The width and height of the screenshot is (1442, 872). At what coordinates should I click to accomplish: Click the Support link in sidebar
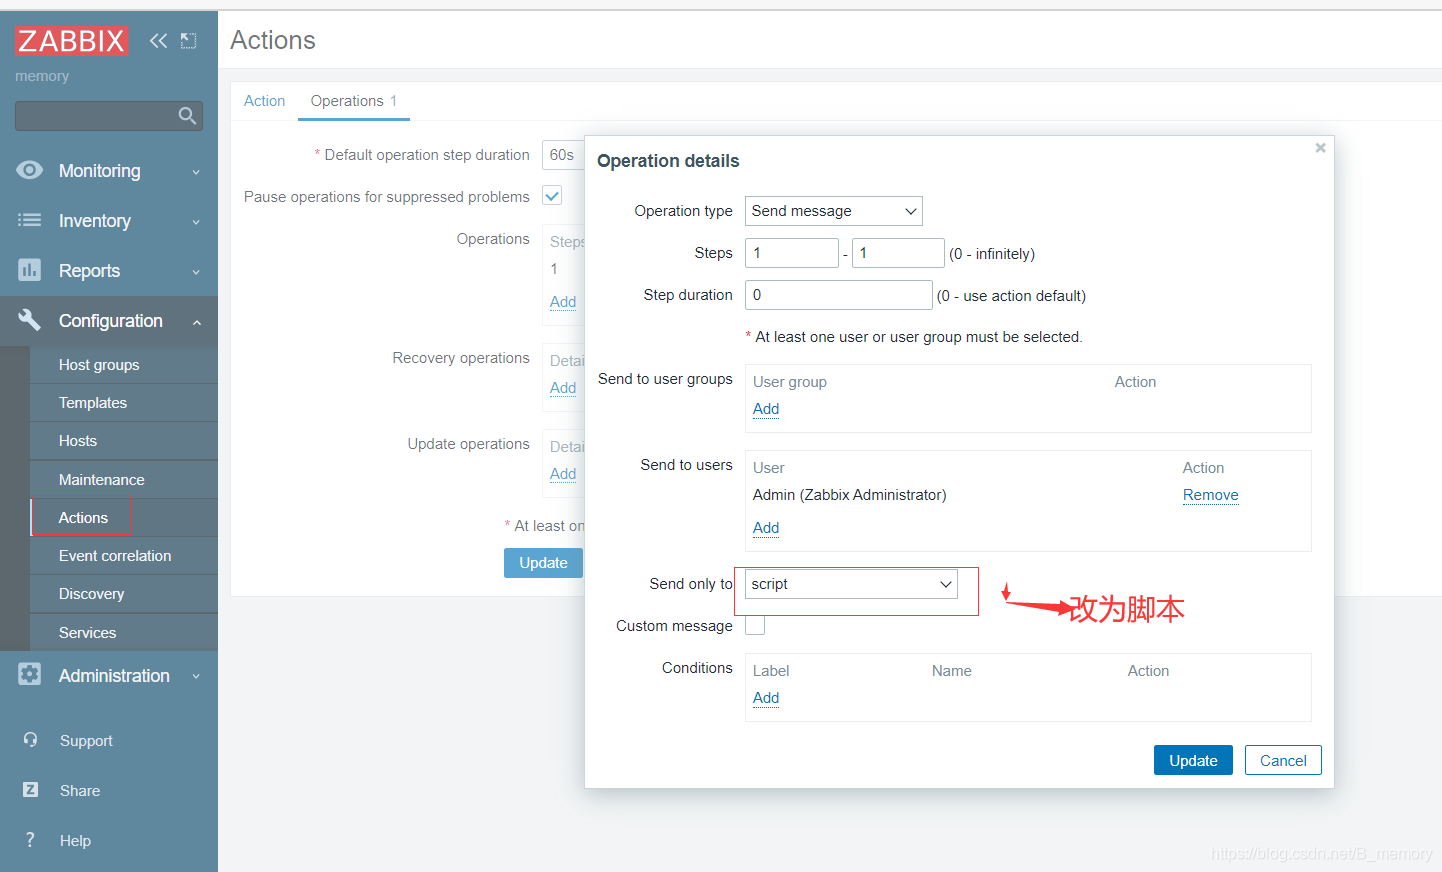86,741
